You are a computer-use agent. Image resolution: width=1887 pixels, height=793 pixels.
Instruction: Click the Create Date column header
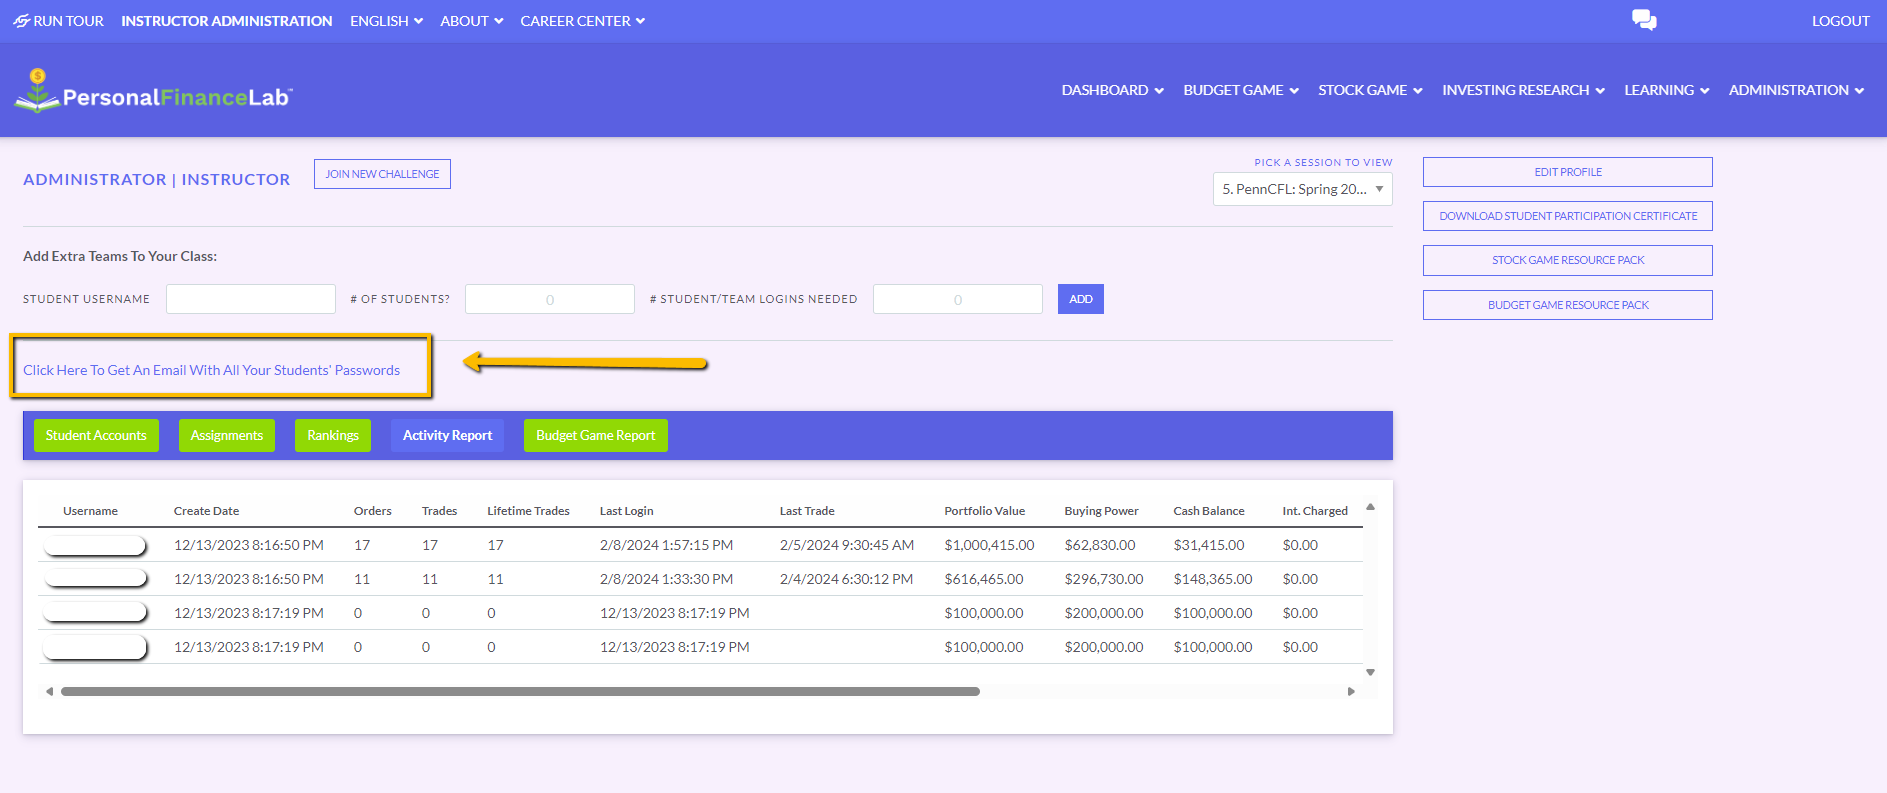point(206,511)
